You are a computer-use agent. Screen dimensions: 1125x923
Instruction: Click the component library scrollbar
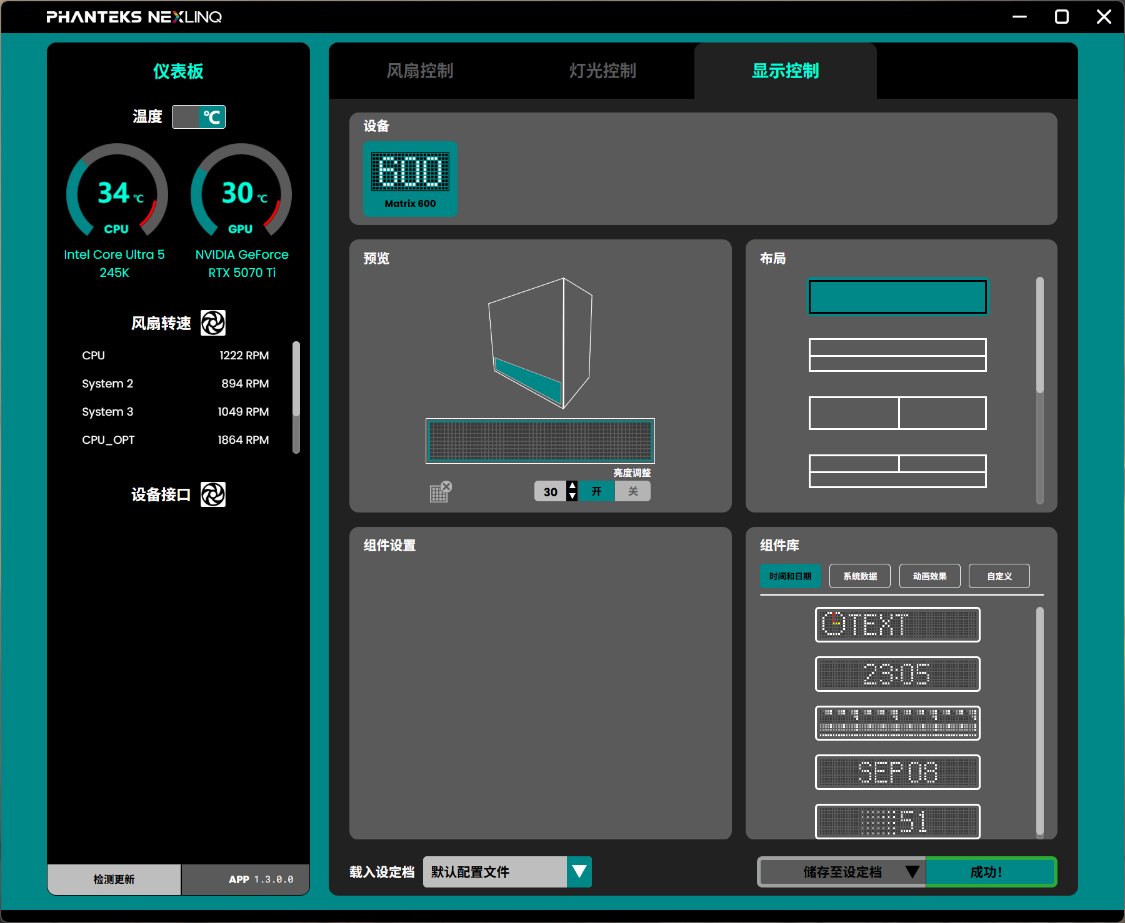1040,721
